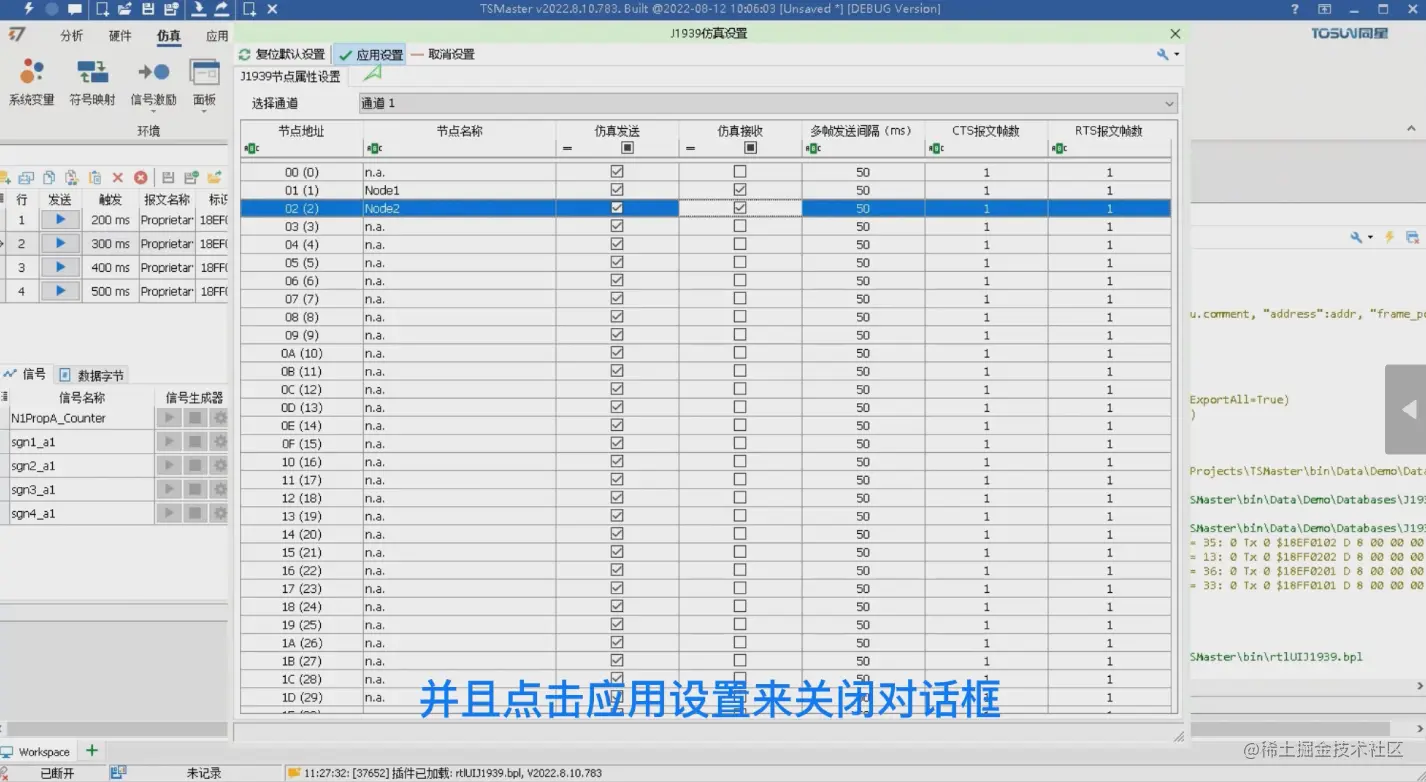Open dropdown arrow beside dialog wrench icon
The image size is (1426, 782).
coord(1177,54)
